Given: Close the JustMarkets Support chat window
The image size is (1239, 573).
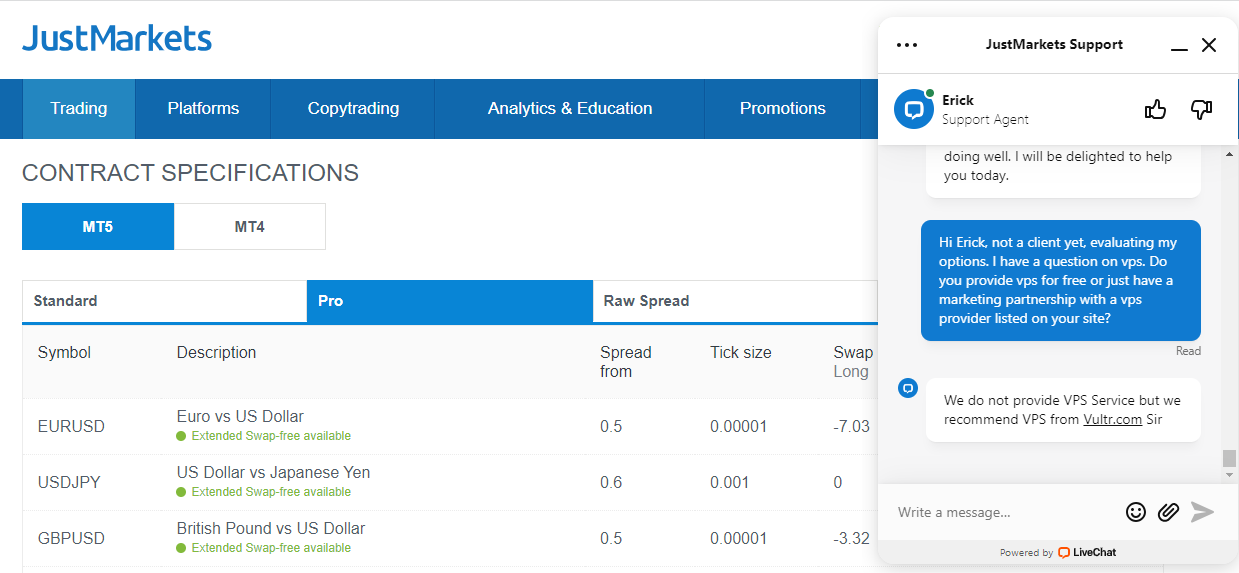Looking at the screenshot, I should (x=1209, y=45).
